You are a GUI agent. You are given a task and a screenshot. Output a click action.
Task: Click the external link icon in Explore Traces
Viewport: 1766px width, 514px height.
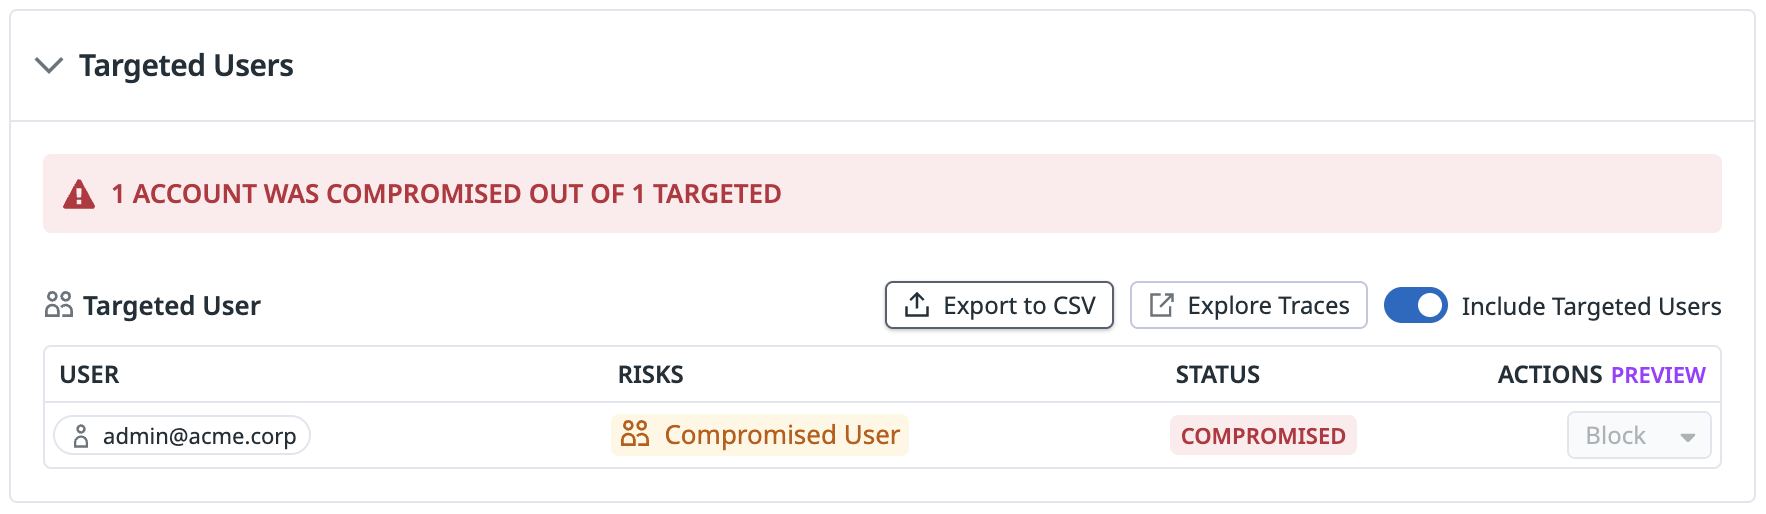(1161, 305)
